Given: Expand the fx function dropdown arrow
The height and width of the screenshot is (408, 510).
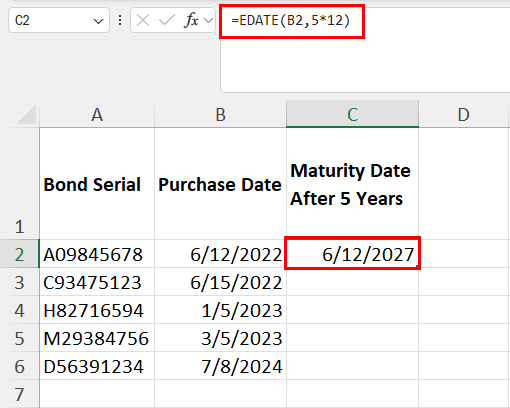Looking at the screenshot, I should [x=209, y=21].
